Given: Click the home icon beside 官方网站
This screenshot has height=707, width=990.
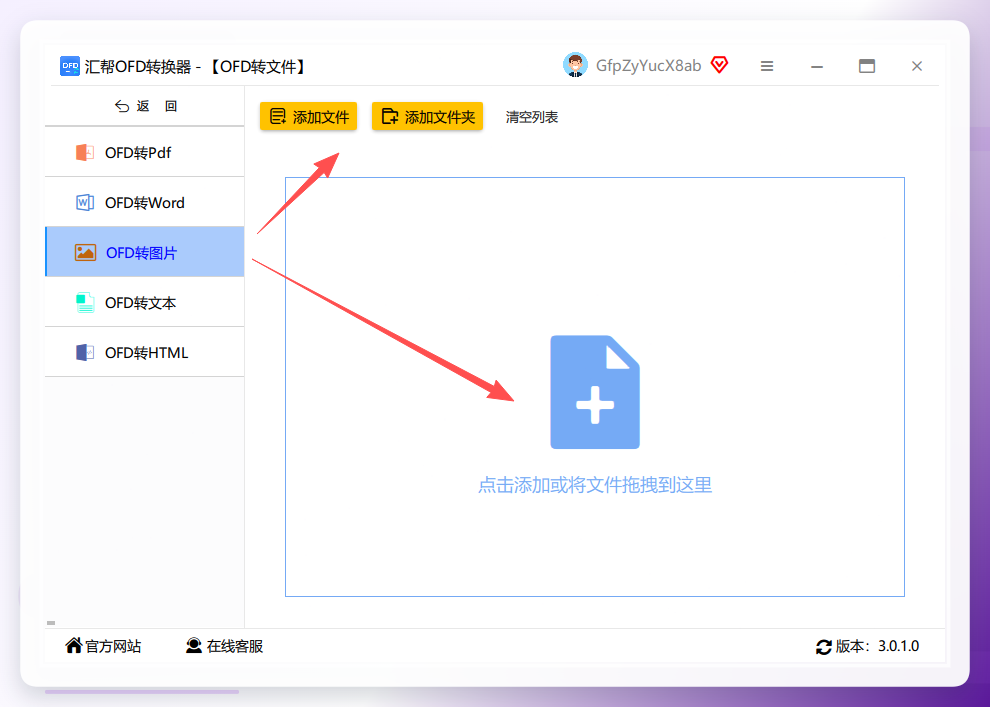Looking at the screenshot, I should pos(74,645).
